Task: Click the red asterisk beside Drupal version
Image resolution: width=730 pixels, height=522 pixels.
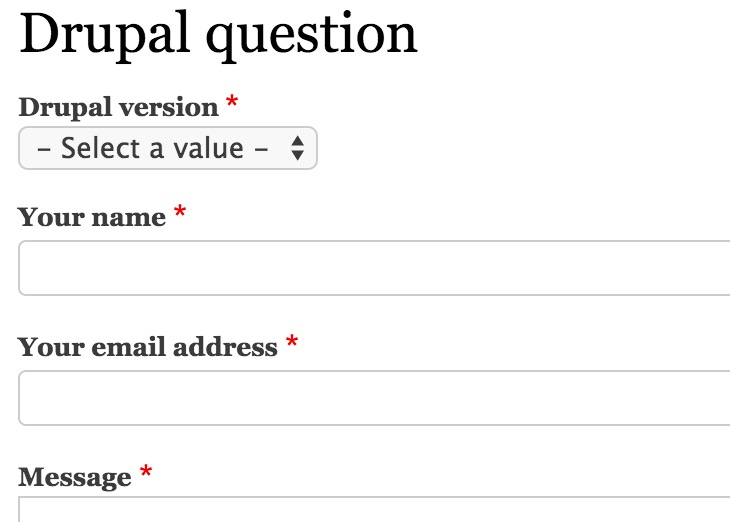Action: (x=232, y=102)
